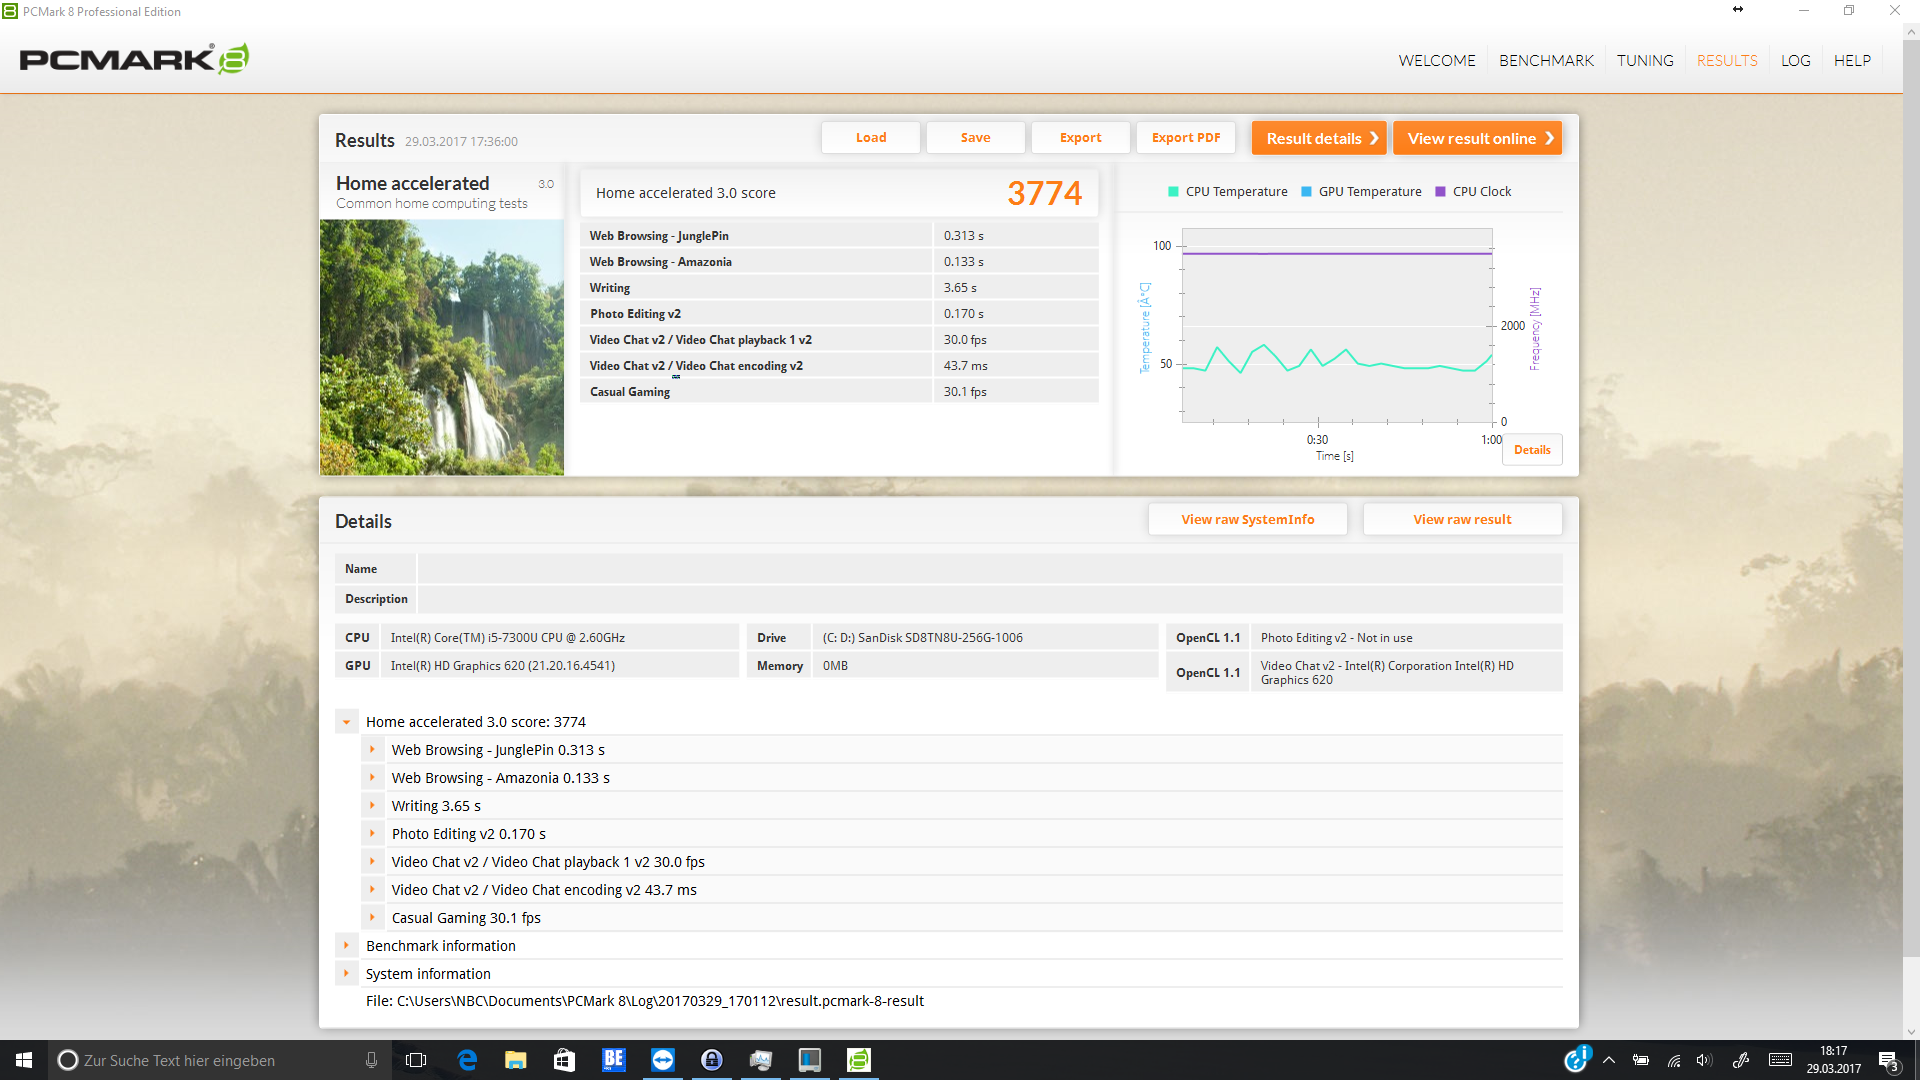This screenshot has height=1080, width=1920.
Task: Click View raw SystemInfo button
Action: click(x=1247, y=520)
